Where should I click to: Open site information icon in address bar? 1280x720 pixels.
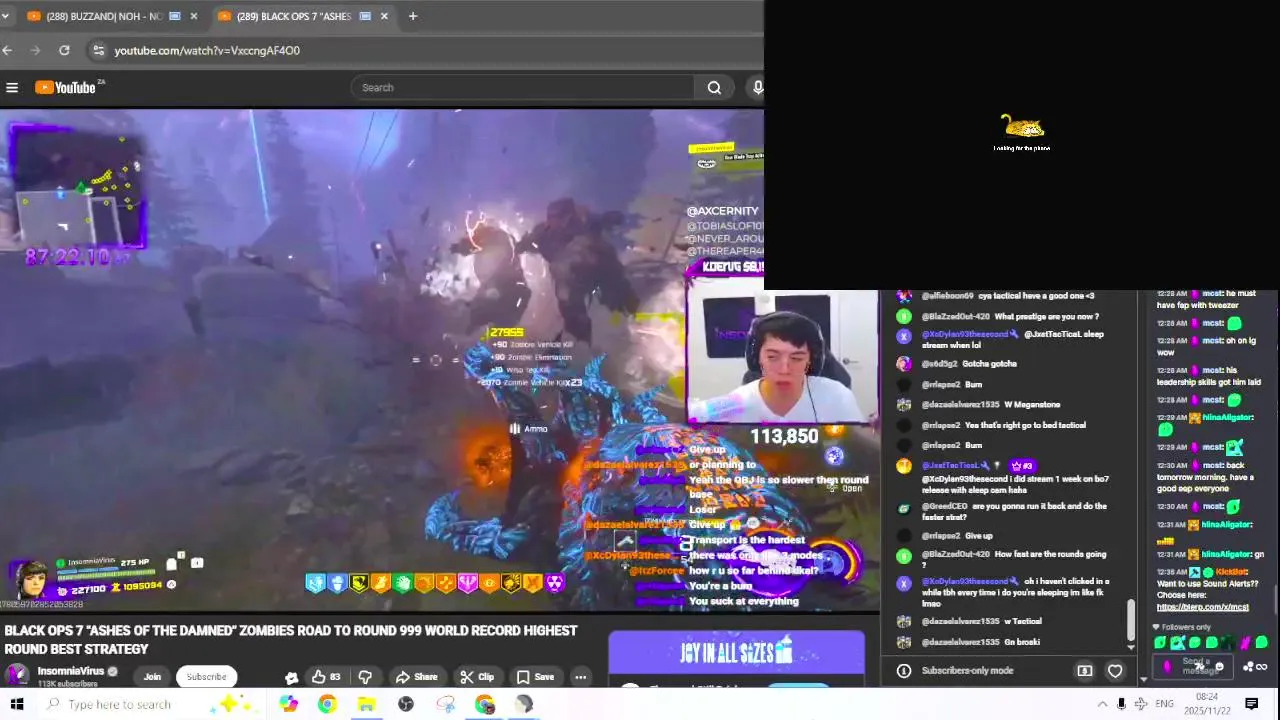97,50
